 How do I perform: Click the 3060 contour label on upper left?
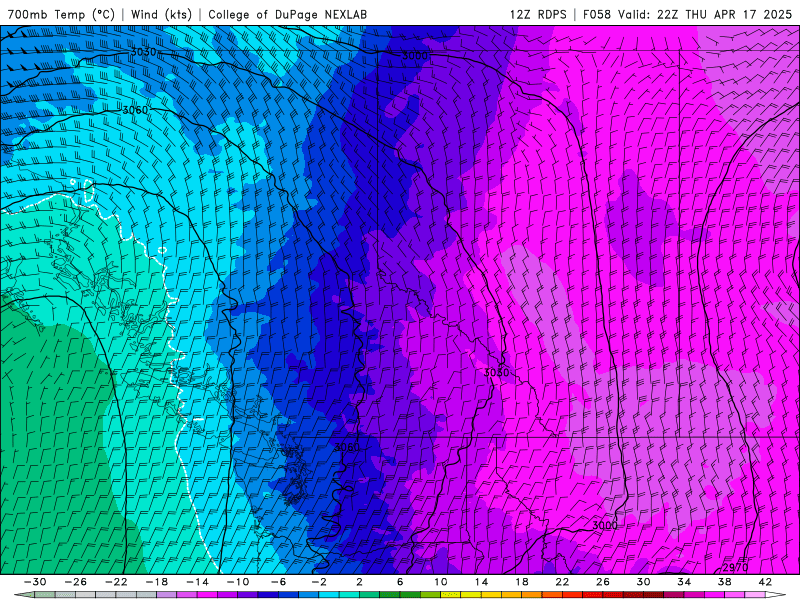135,110
